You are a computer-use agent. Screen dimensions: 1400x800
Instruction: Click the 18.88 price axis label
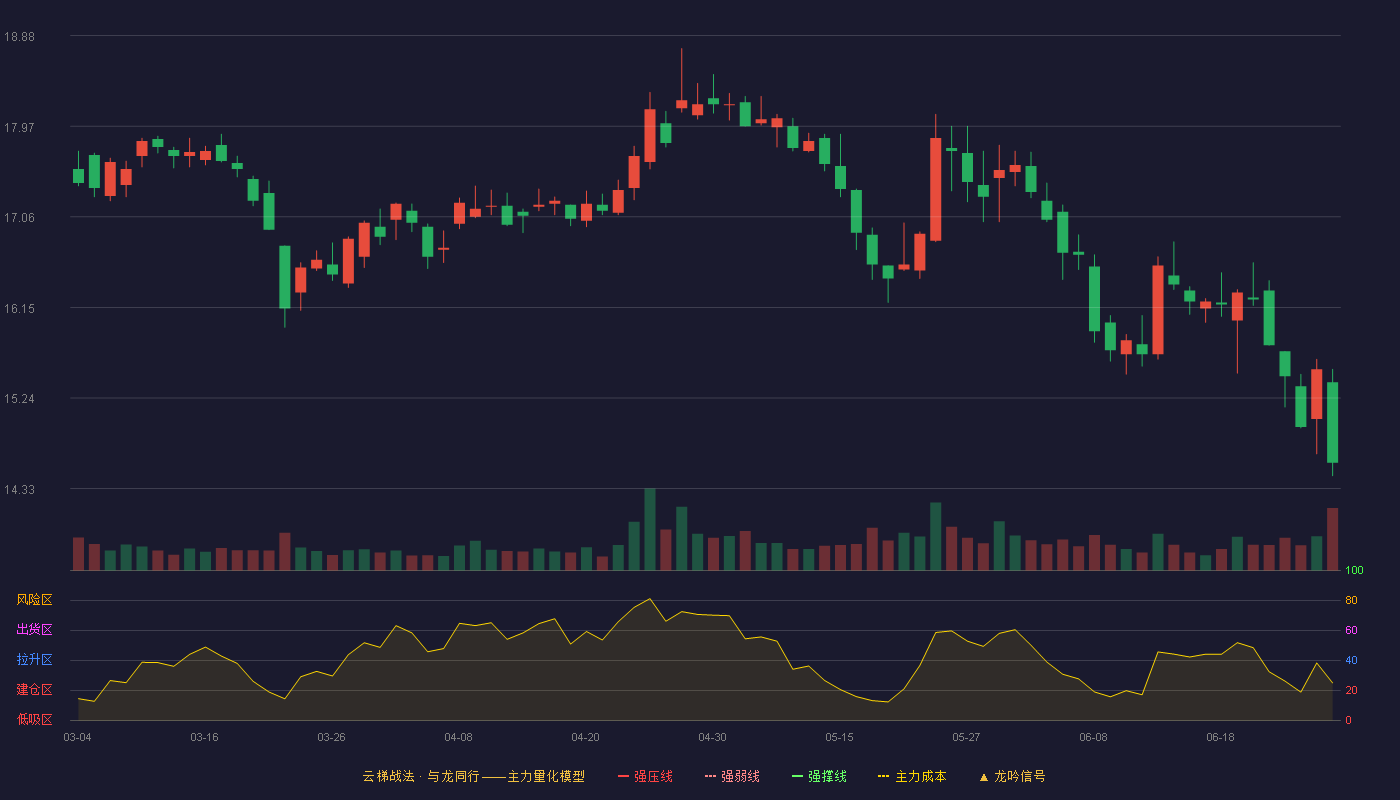[x=19, y=37]
